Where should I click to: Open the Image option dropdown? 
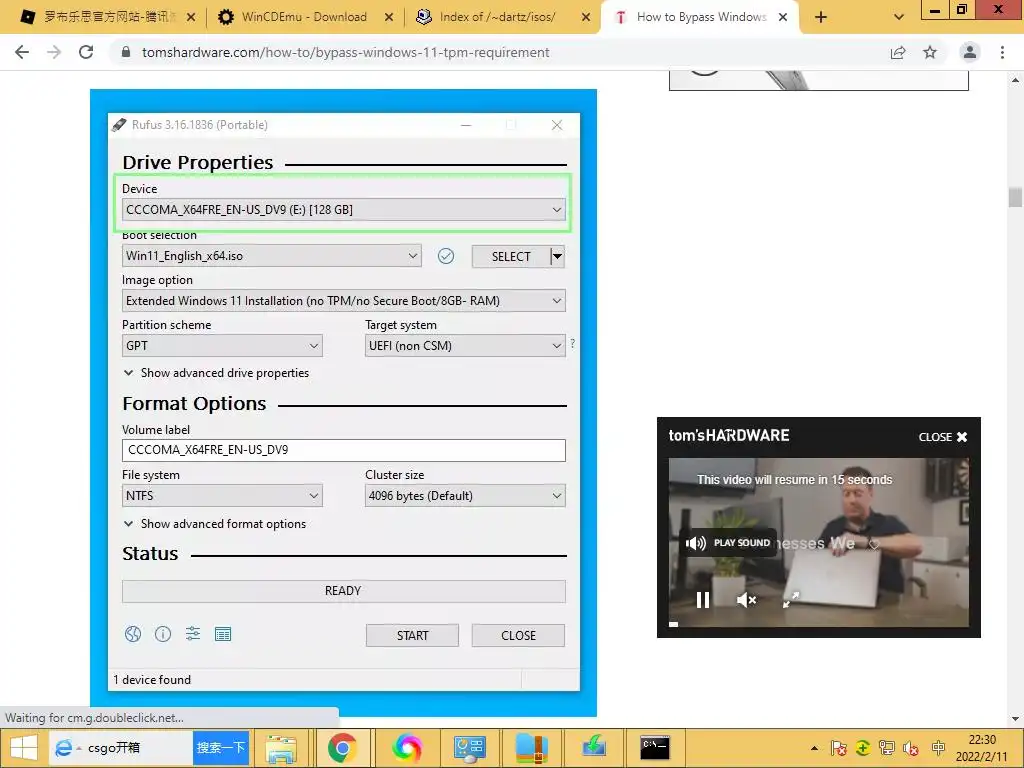(344, 300)
